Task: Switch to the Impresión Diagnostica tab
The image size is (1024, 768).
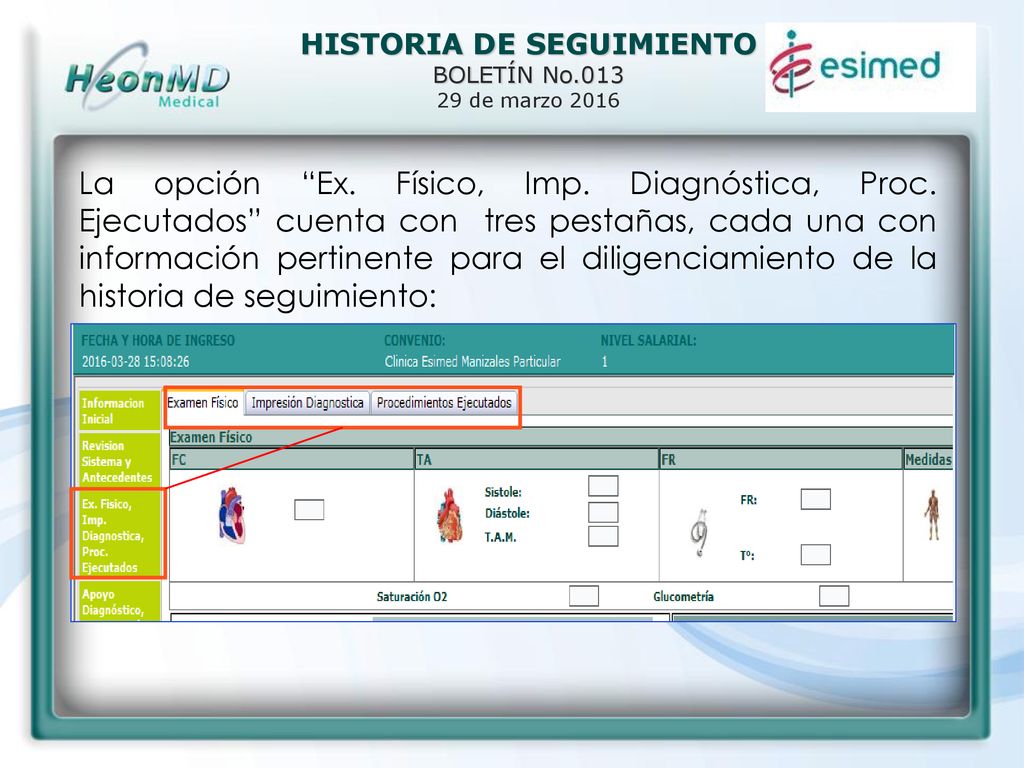Action: pos(308,403)
